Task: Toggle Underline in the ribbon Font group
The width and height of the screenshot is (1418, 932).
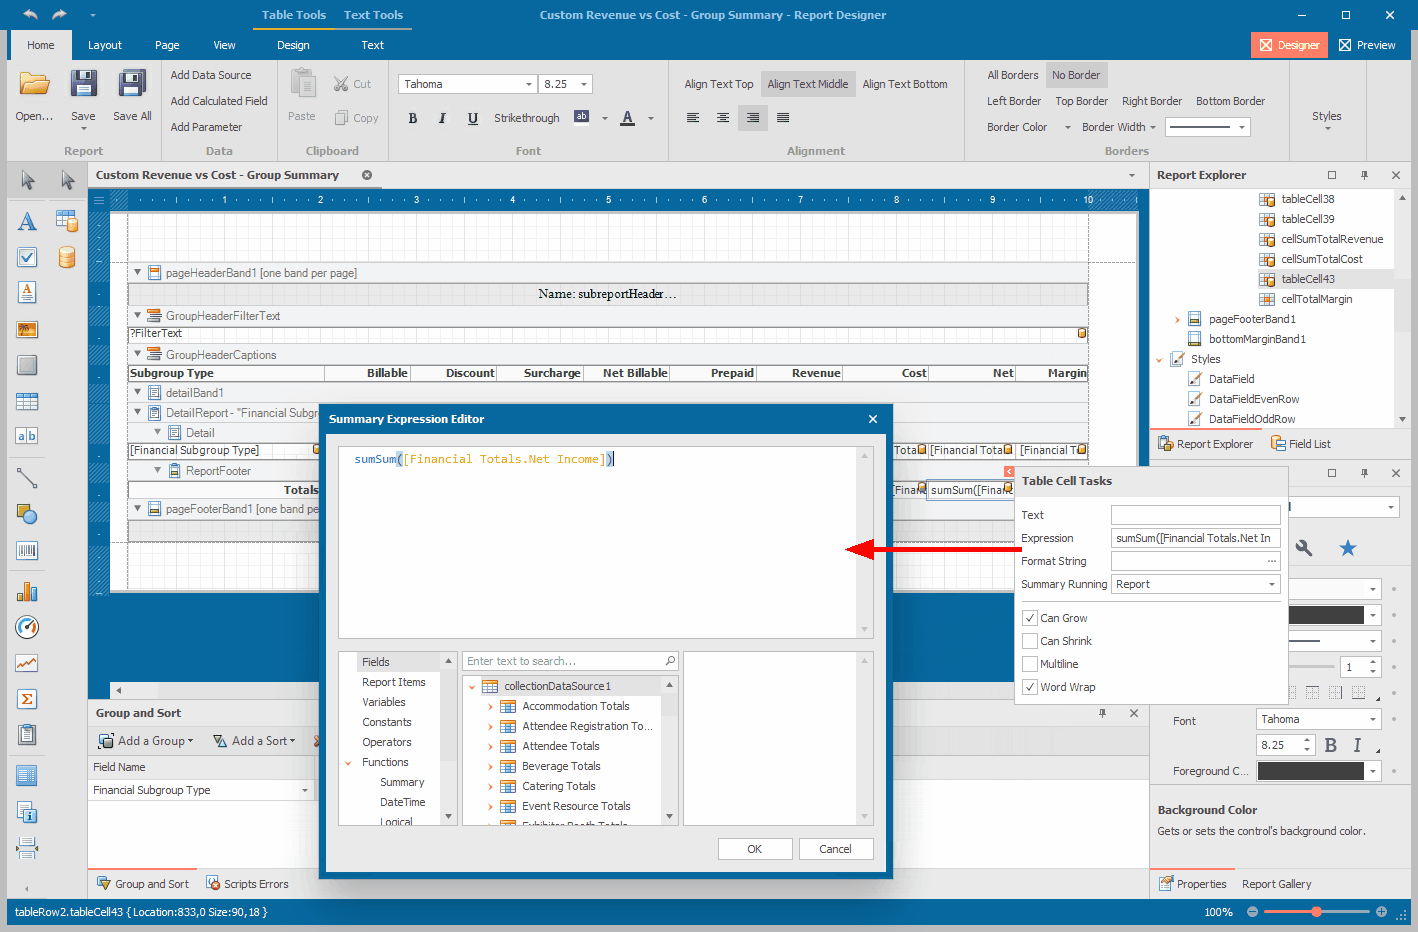Action: tap(473, 118)
